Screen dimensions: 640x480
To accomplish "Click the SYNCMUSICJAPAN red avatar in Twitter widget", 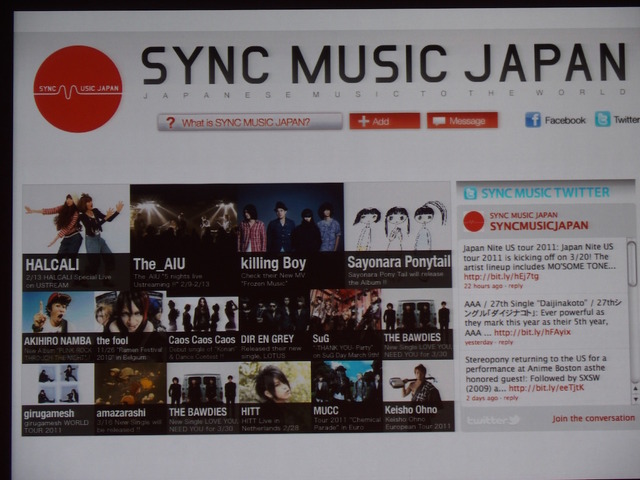I will [473, 221].
